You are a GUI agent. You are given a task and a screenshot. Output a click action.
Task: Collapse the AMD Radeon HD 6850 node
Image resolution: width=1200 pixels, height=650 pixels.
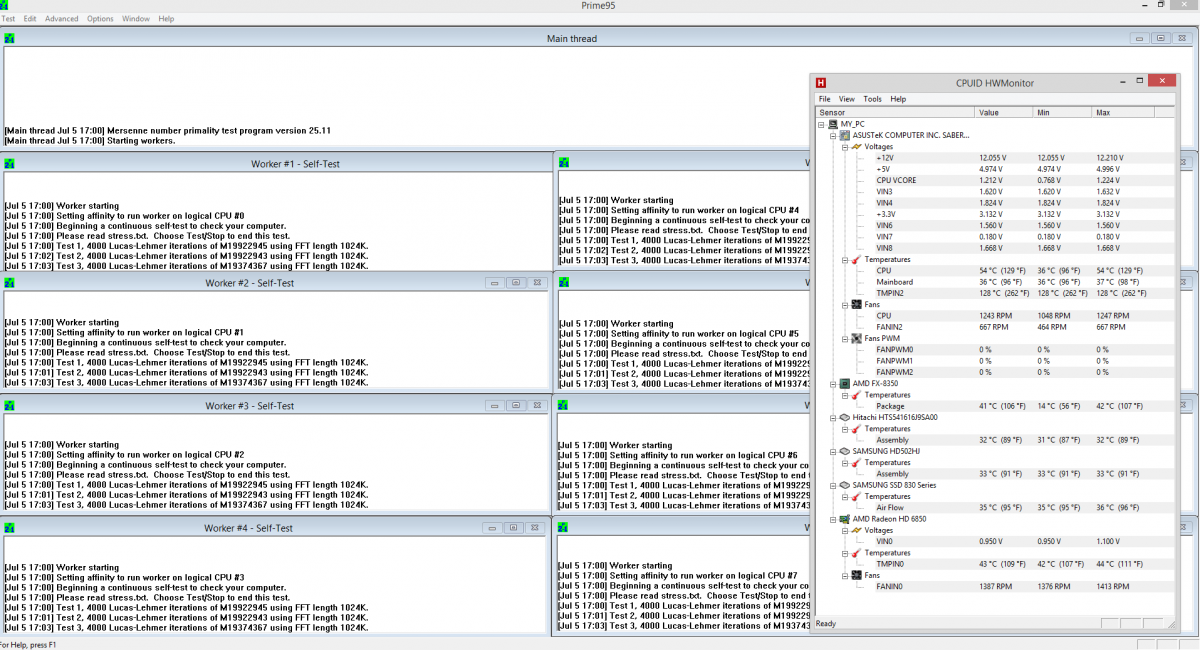pyautogui.click(x=833, y=519)
